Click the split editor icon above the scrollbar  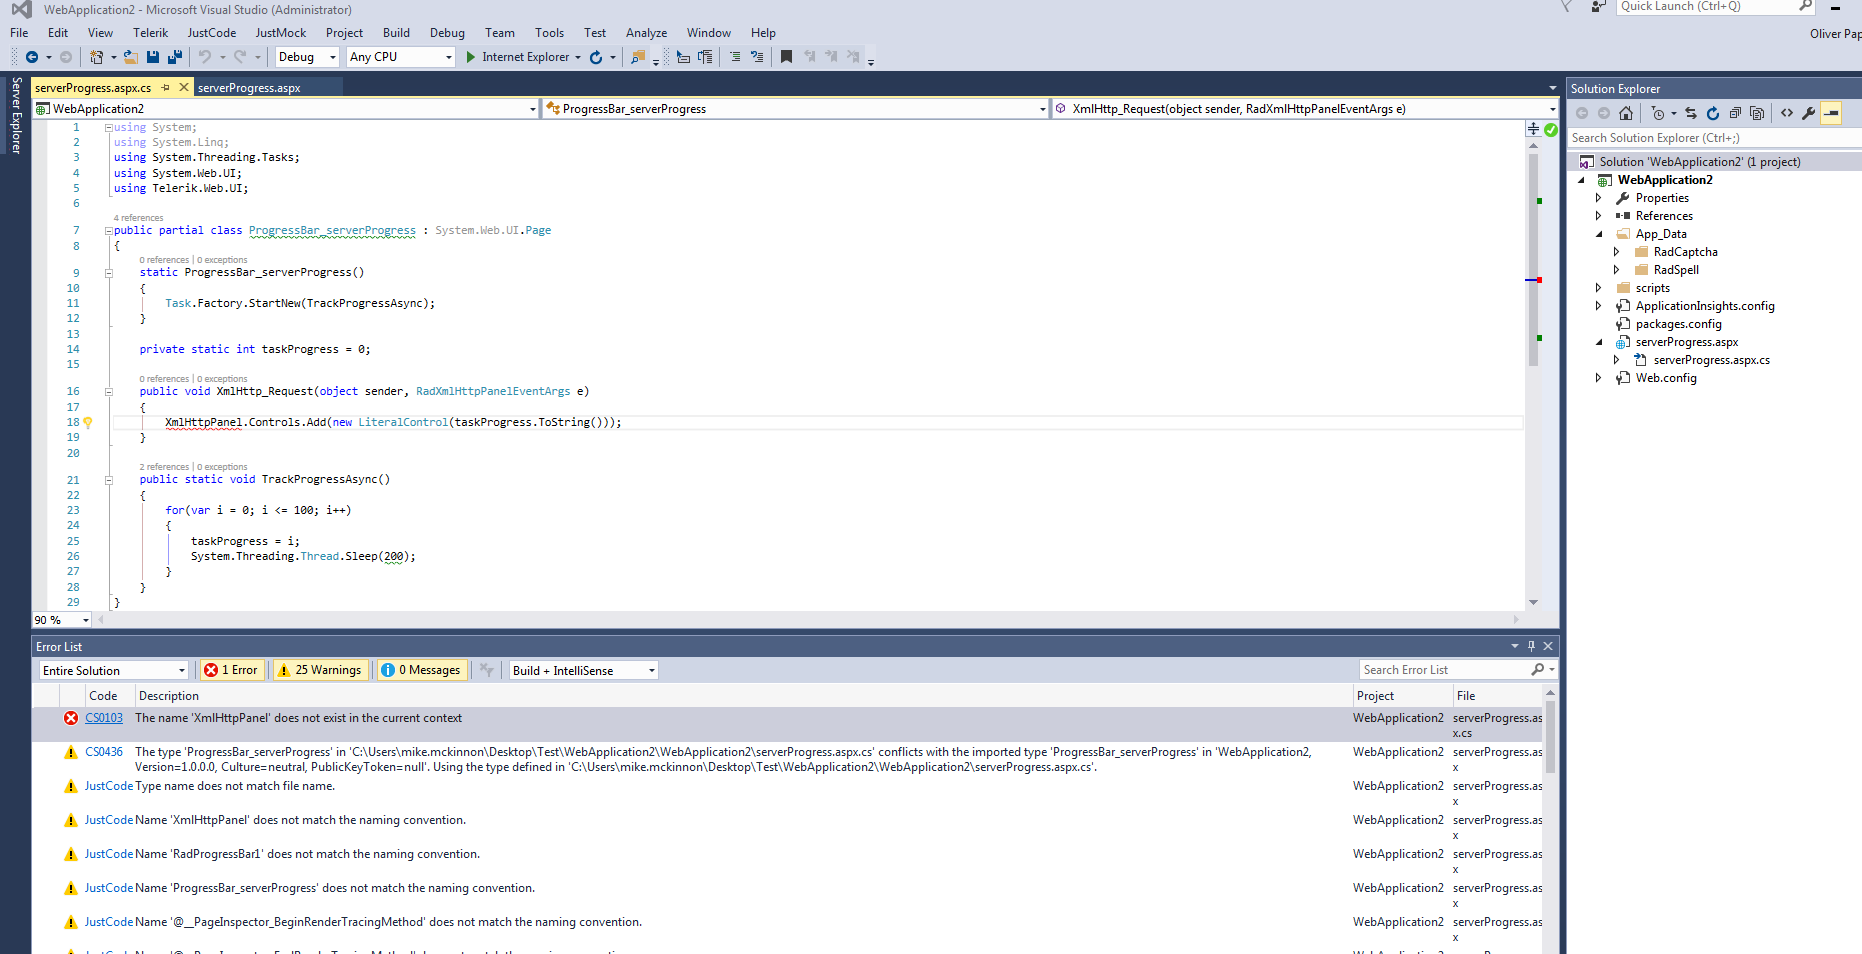click(1533, 129)
